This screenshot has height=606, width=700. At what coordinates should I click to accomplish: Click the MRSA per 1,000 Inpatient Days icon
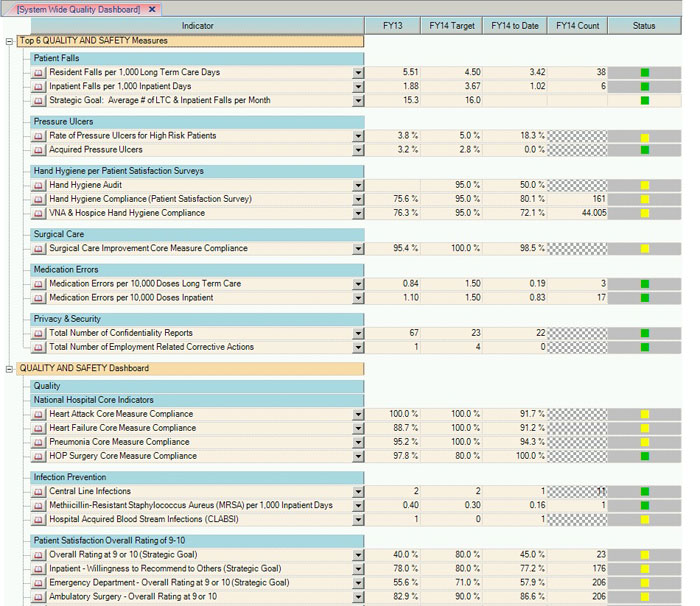[x=38, y=506]
